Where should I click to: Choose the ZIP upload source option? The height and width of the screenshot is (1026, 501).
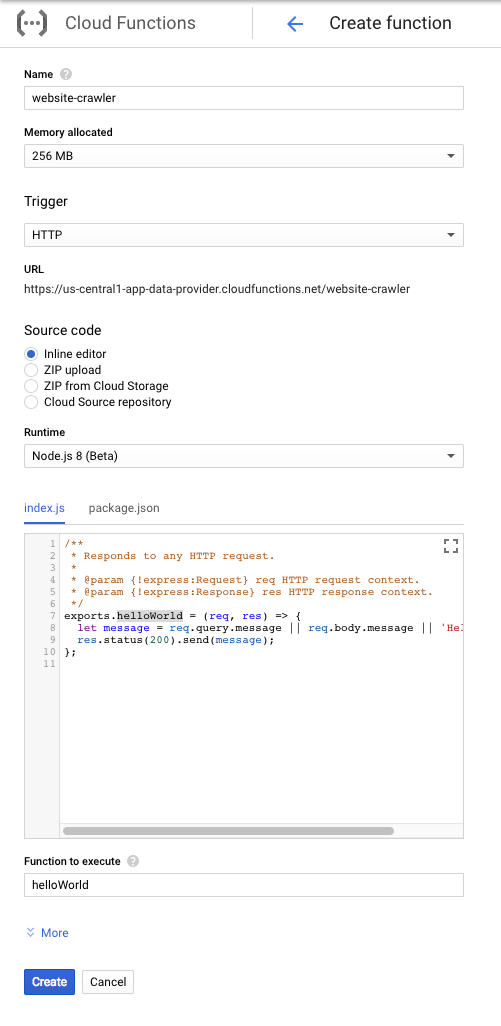point(31,370)
